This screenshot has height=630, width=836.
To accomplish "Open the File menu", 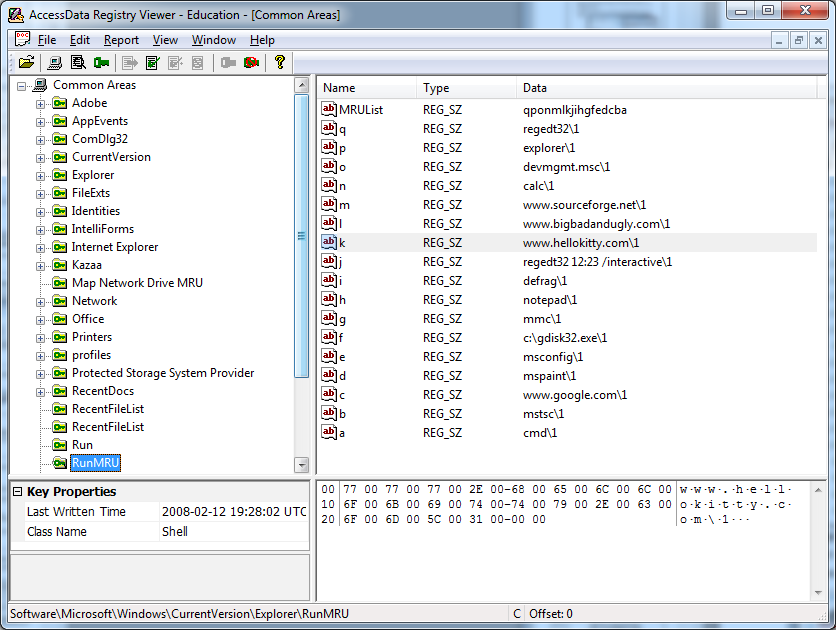I will (47, 40).
